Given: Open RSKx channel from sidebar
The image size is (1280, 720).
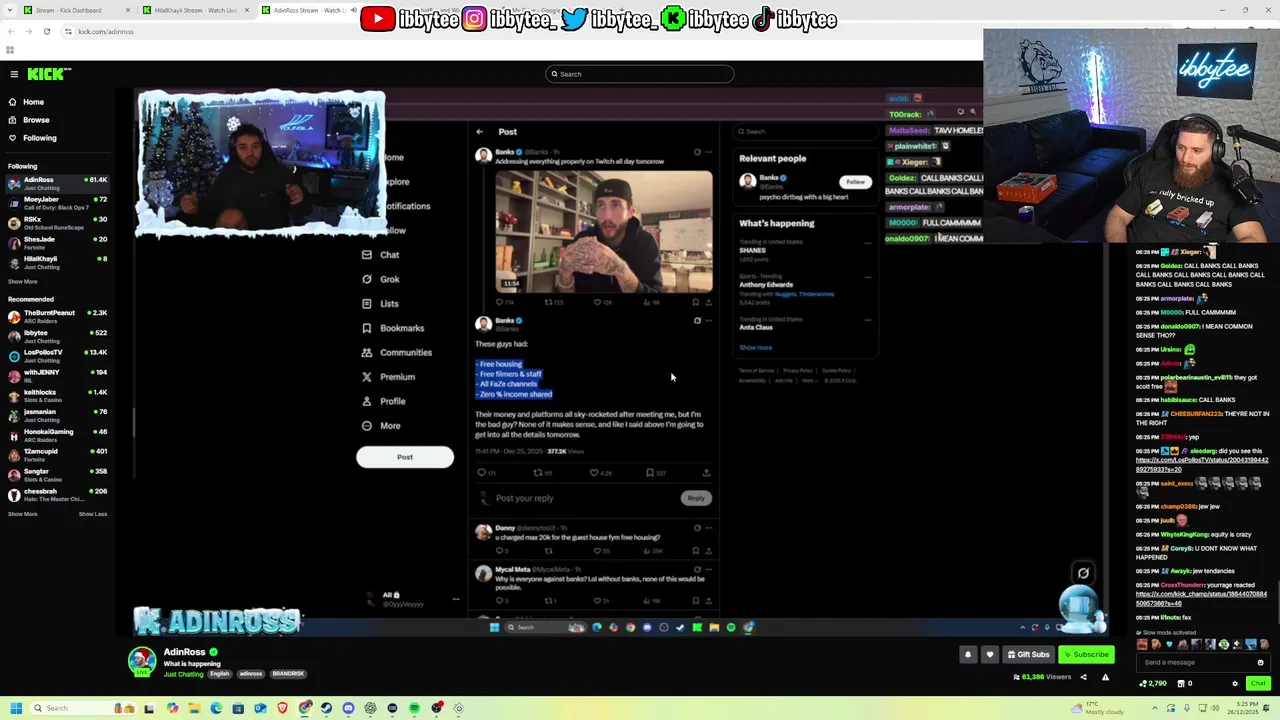Looking at the screenshot, I should [58, 223].
